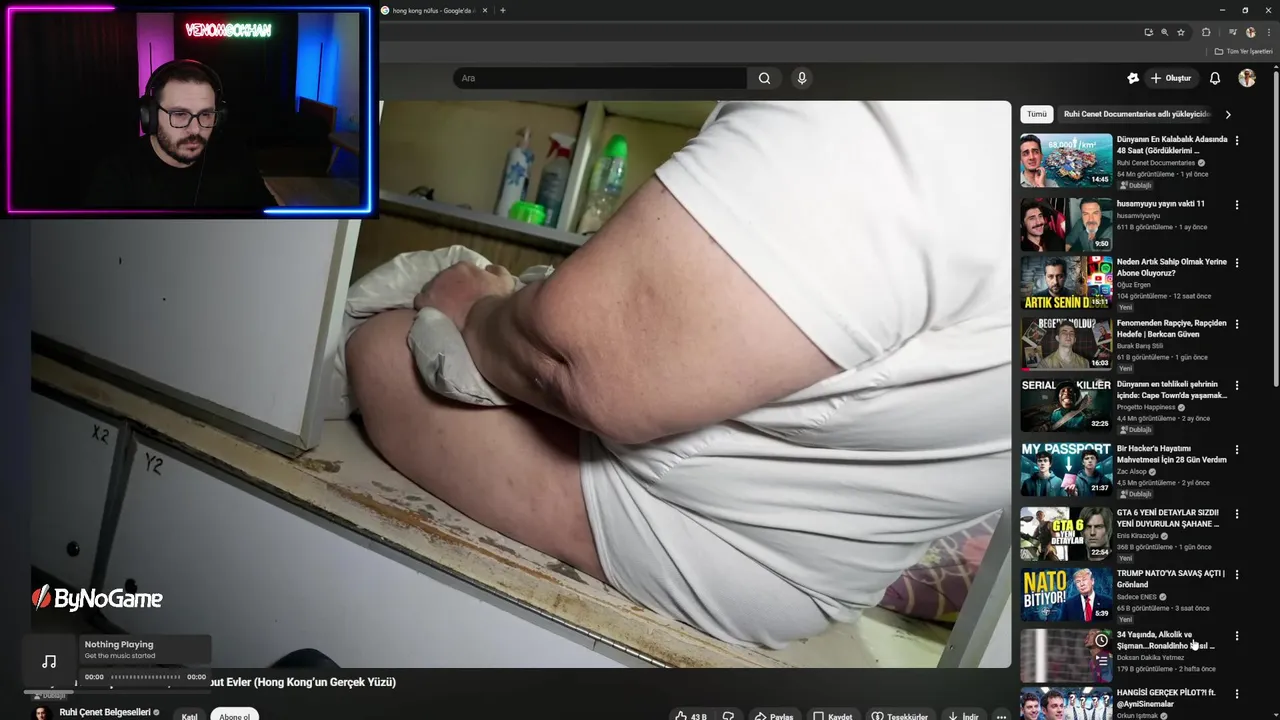Open SERIAL KILLER Cape Town thumbnail
Viewport: 1280px width, 720px height.
tap(1066, 404)
